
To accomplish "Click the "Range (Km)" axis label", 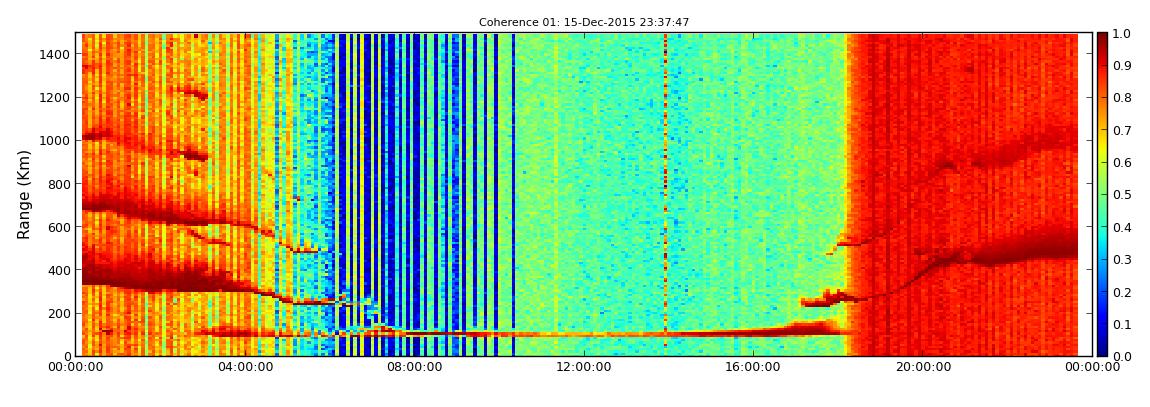I will (x=24, y=194).
